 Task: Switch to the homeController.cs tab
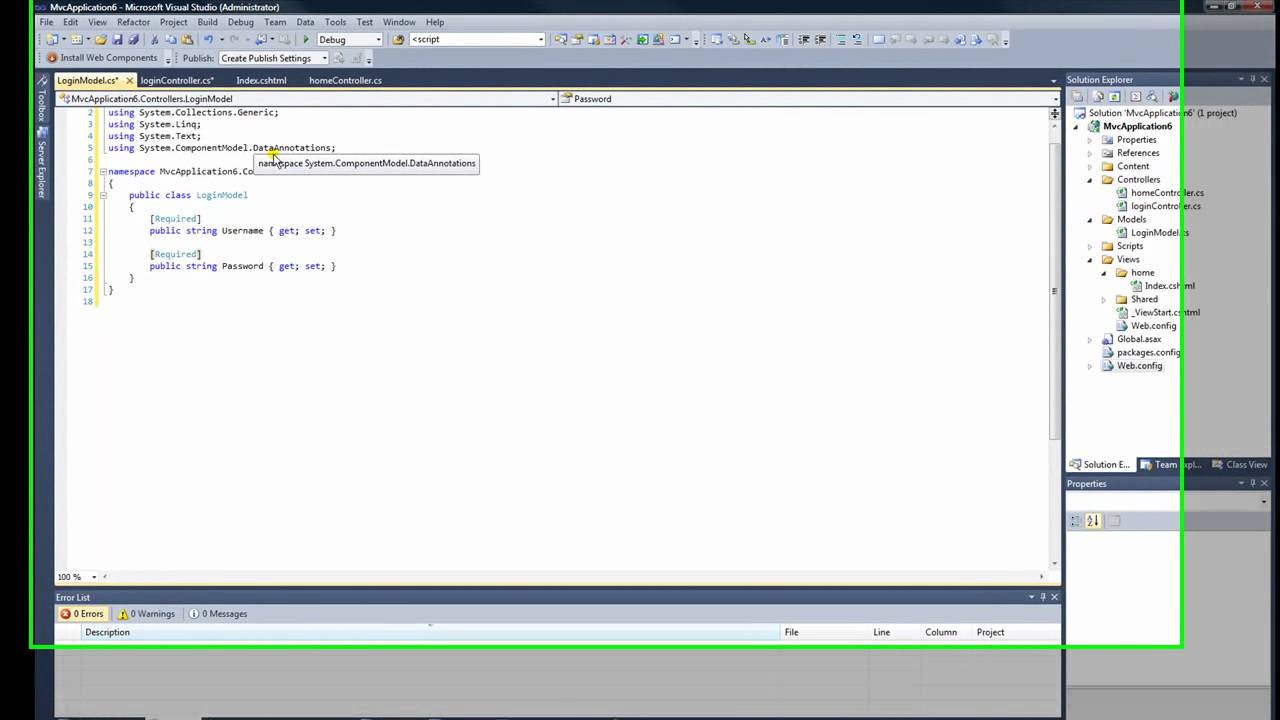pos(345,80)
